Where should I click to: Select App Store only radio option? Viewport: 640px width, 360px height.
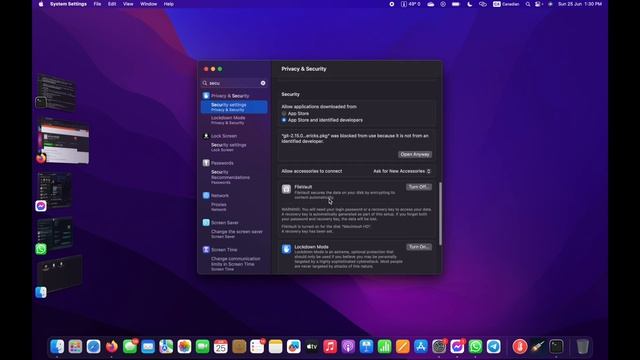(284, 113)
